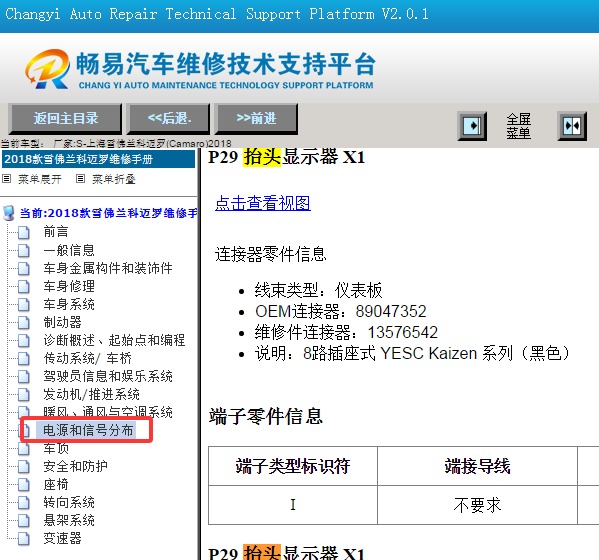
Task: Click the 菜单展开 small list icon
Action: 7,178
